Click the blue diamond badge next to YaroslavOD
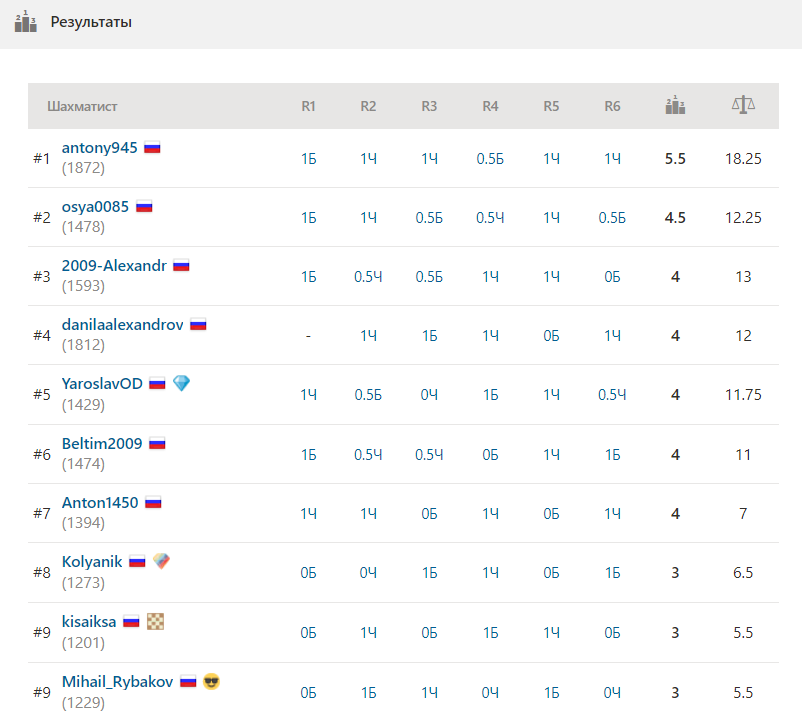Image resolution: width=802 pixels, height=718 pixels. coord(182,383)
